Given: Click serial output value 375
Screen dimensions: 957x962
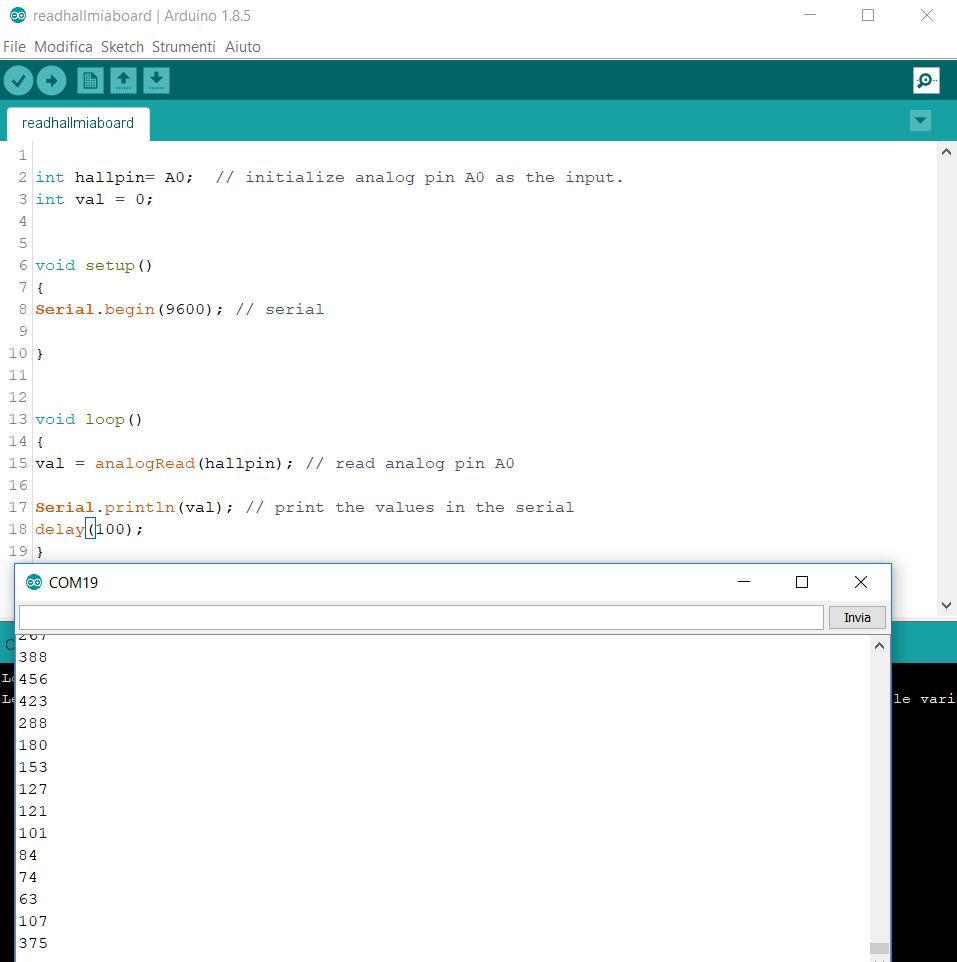Looking at the screenshot, I should click(x=33, y=944).
